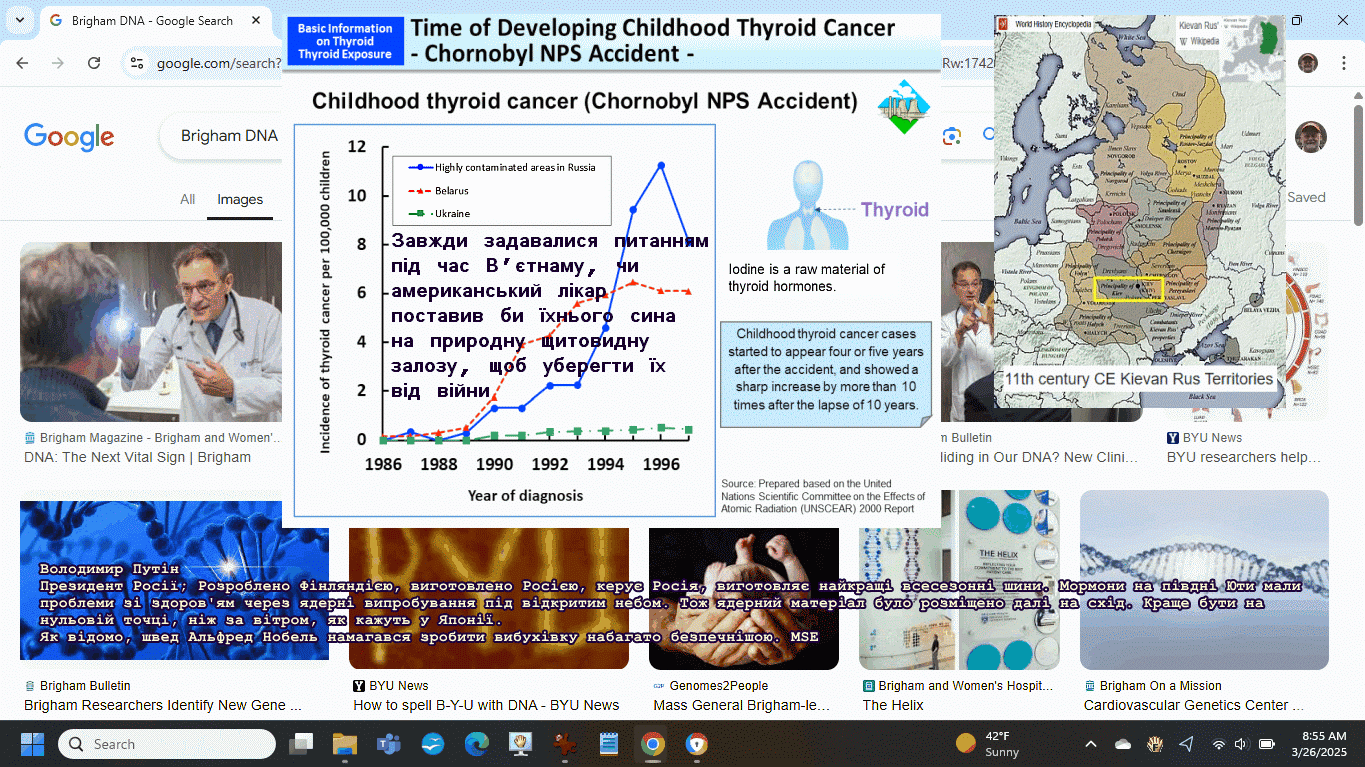Image resolution: width=1365 pixels, height=767 pixels.
Task: Open the site information icon in address bar
Action: pyautogui.click(x=138, y=63)
